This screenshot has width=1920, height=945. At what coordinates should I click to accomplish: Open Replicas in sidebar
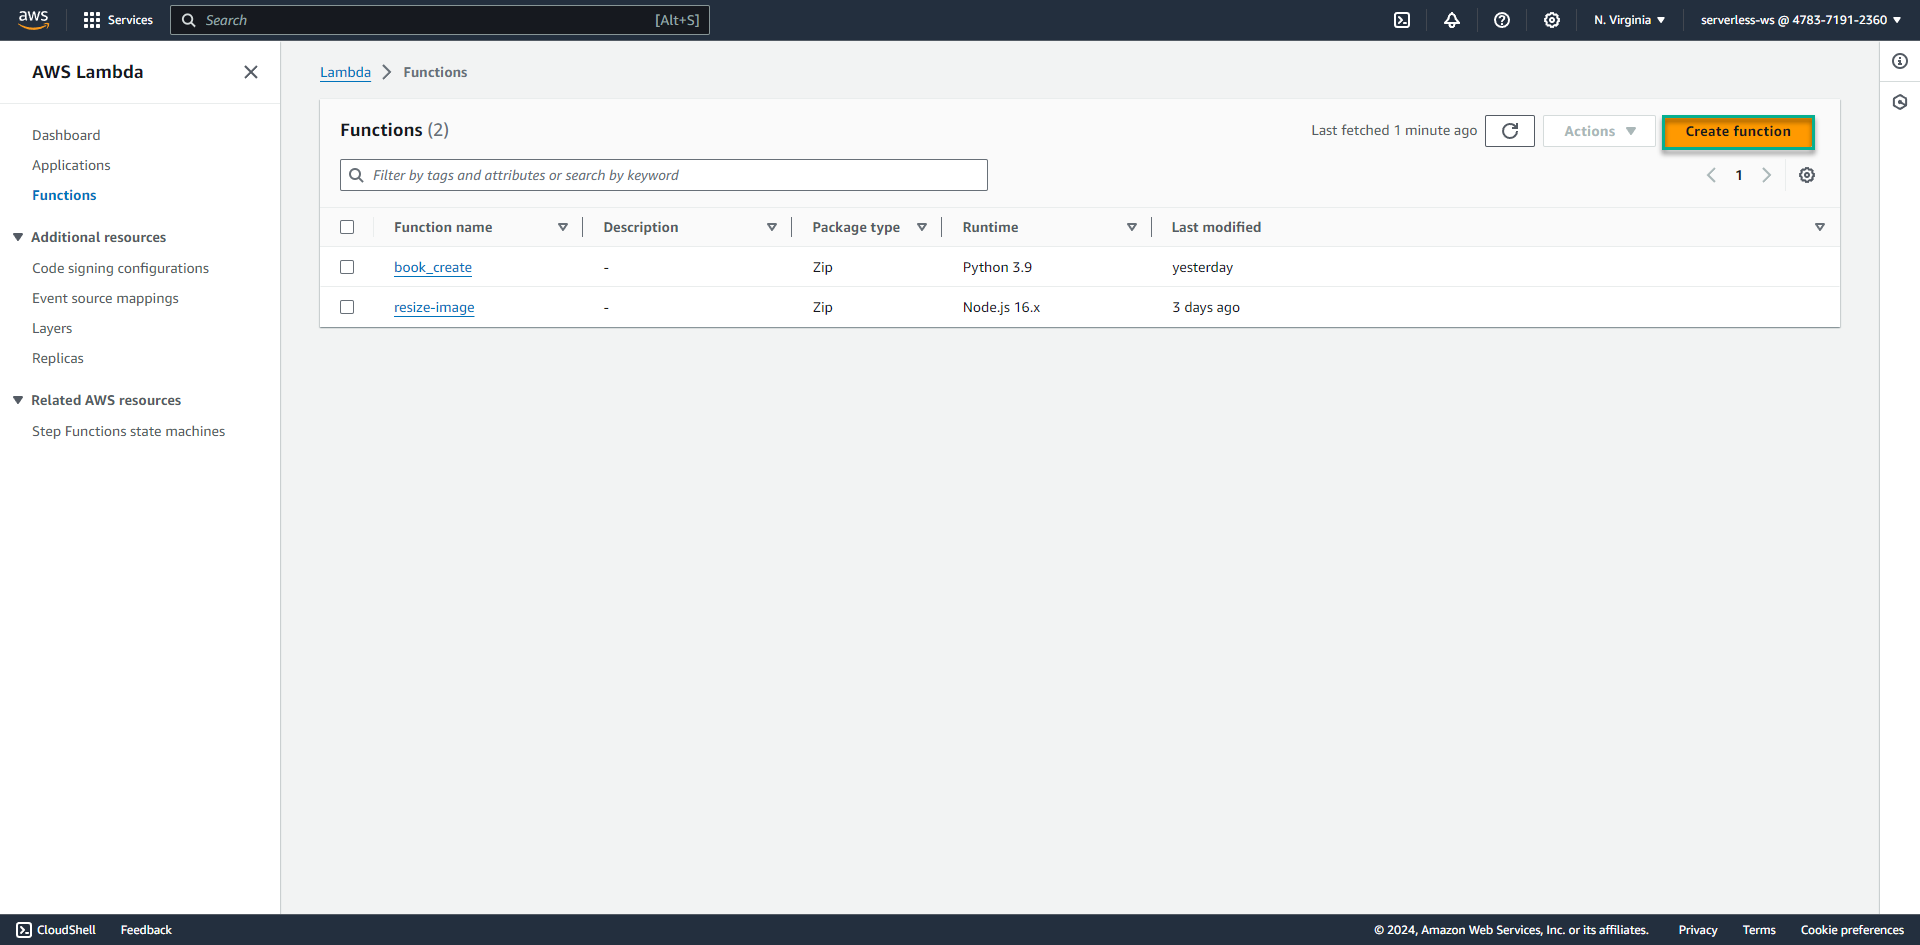tap(58, 358)
